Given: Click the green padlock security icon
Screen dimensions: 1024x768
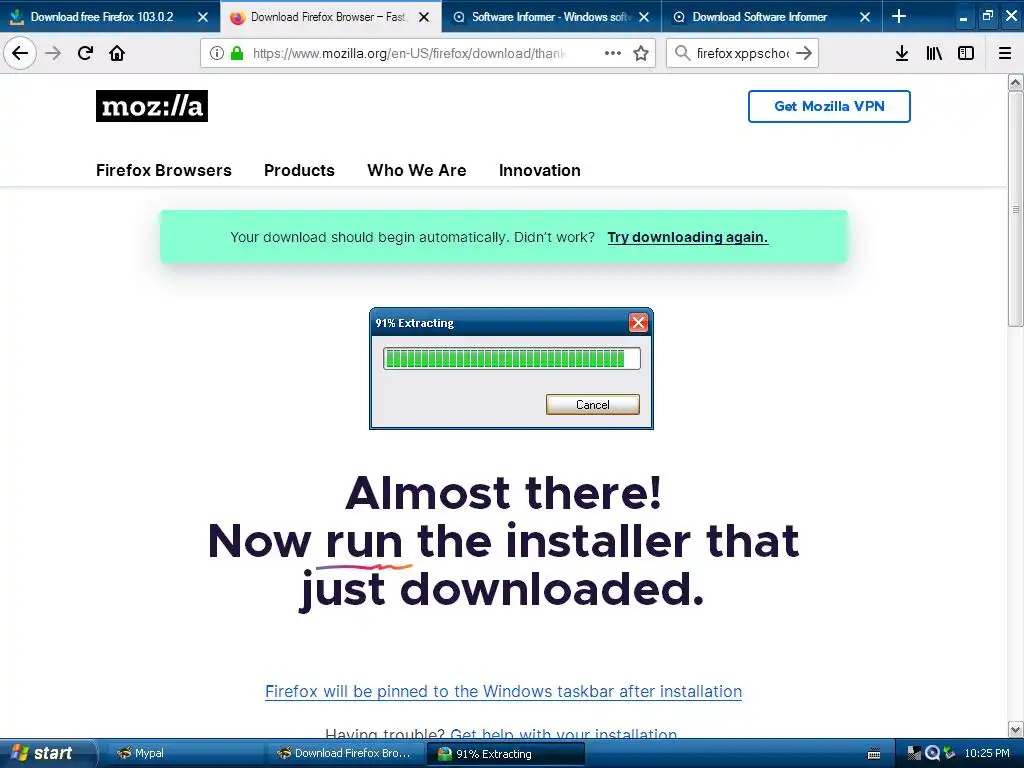Looking at the screenshot, I should 237,53.
